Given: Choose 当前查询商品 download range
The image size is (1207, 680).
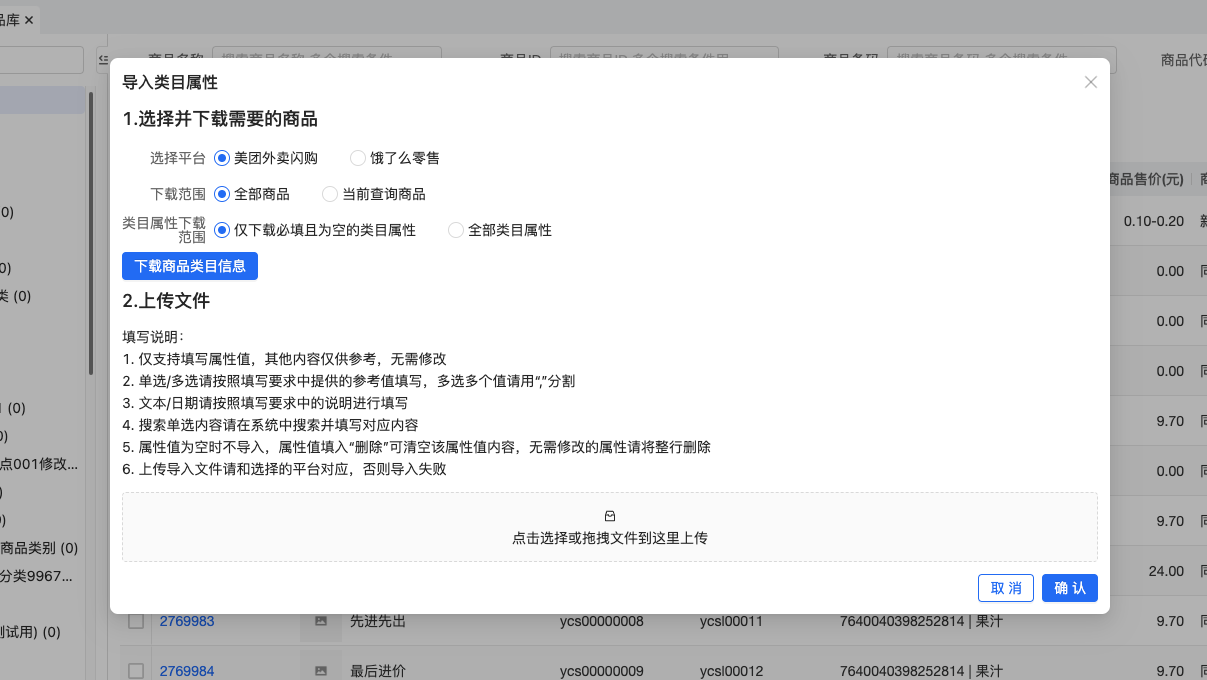Looking at the screenshot, I should (330, 194).
